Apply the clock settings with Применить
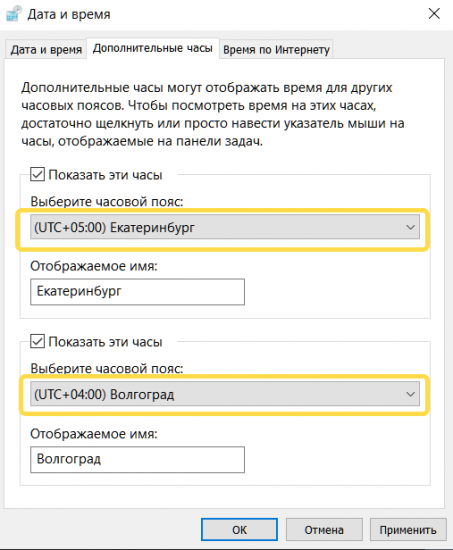The height and width of the screenshot is (550, 453). 408,530
